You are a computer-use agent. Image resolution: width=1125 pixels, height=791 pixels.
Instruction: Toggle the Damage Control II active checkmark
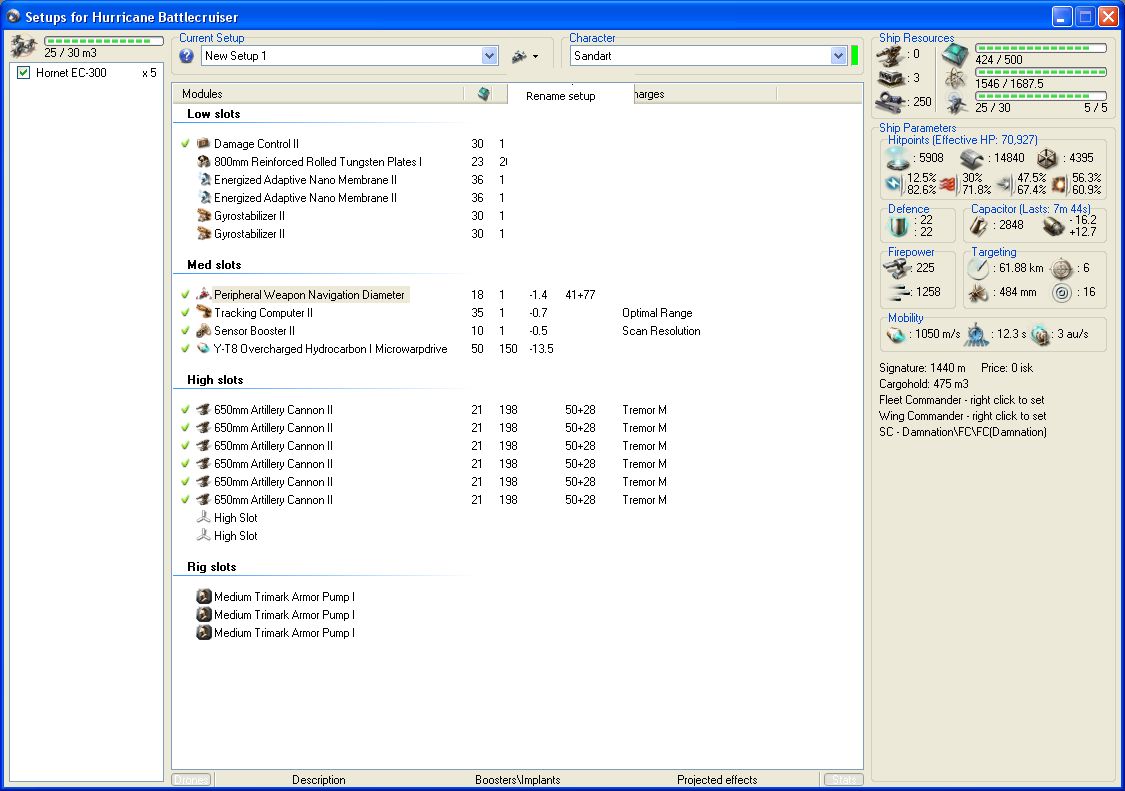tap(186, 144)
